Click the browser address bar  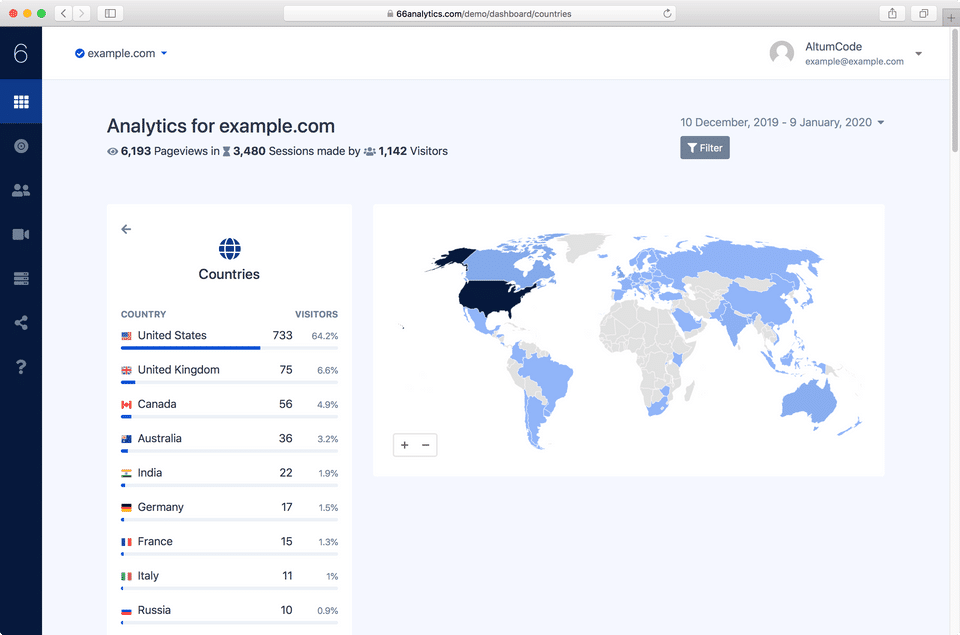tap(479, 14)
